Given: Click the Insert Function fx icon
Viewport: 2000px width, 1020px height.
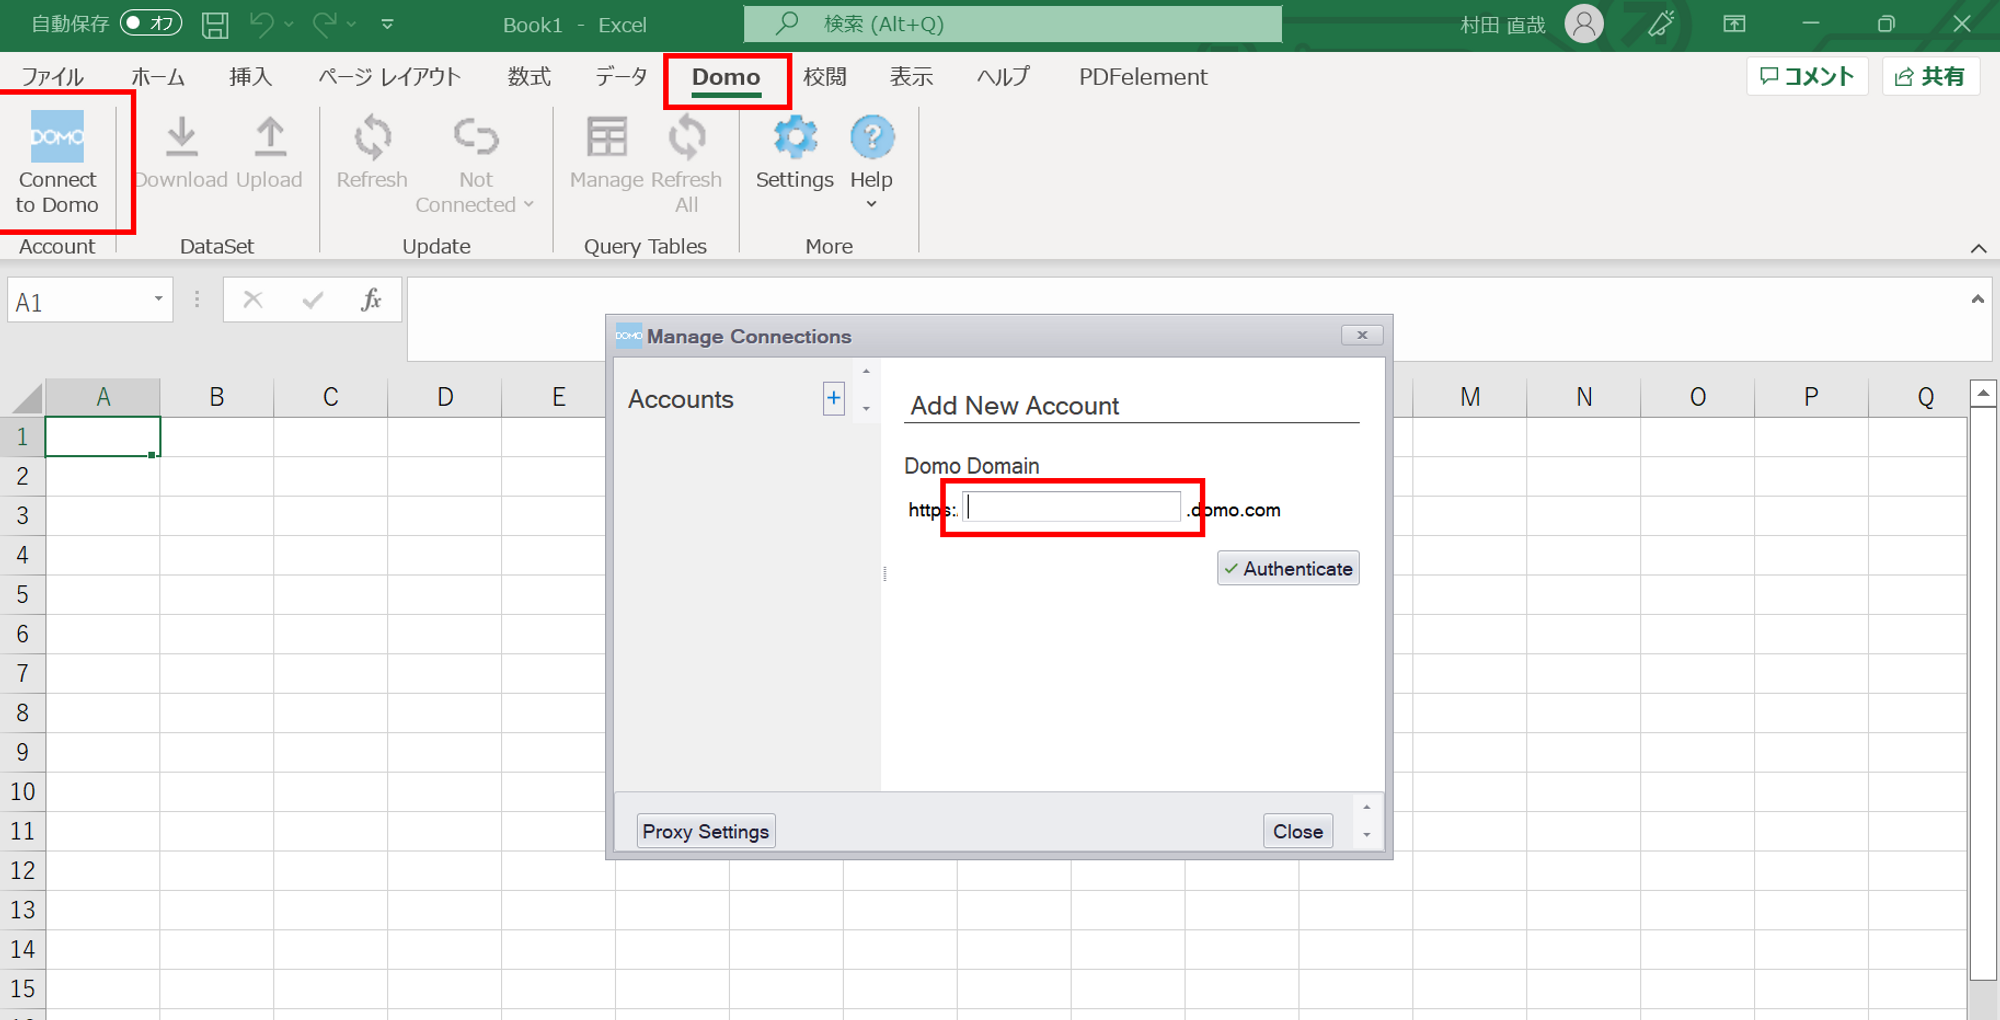Looking at the screenshot, I should tap(371, 299).
